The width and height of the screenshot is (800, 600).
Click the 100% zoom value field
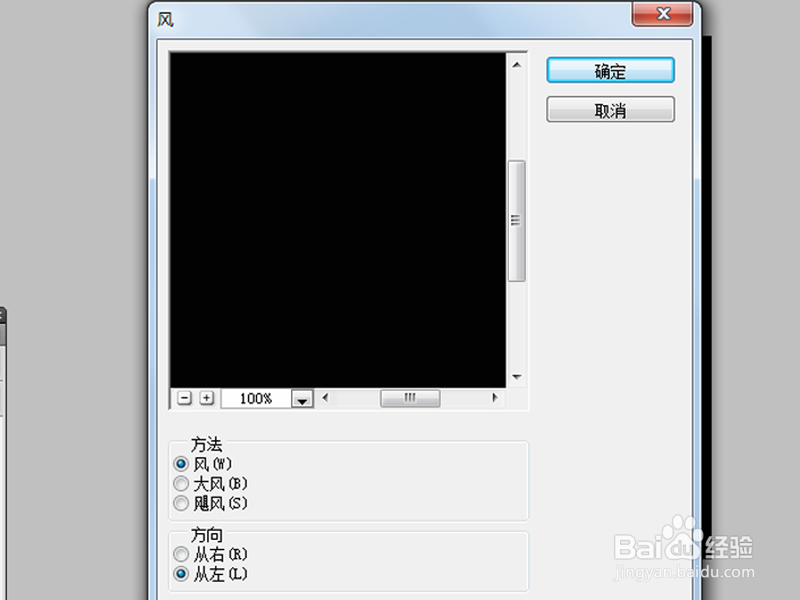point(256,398)
